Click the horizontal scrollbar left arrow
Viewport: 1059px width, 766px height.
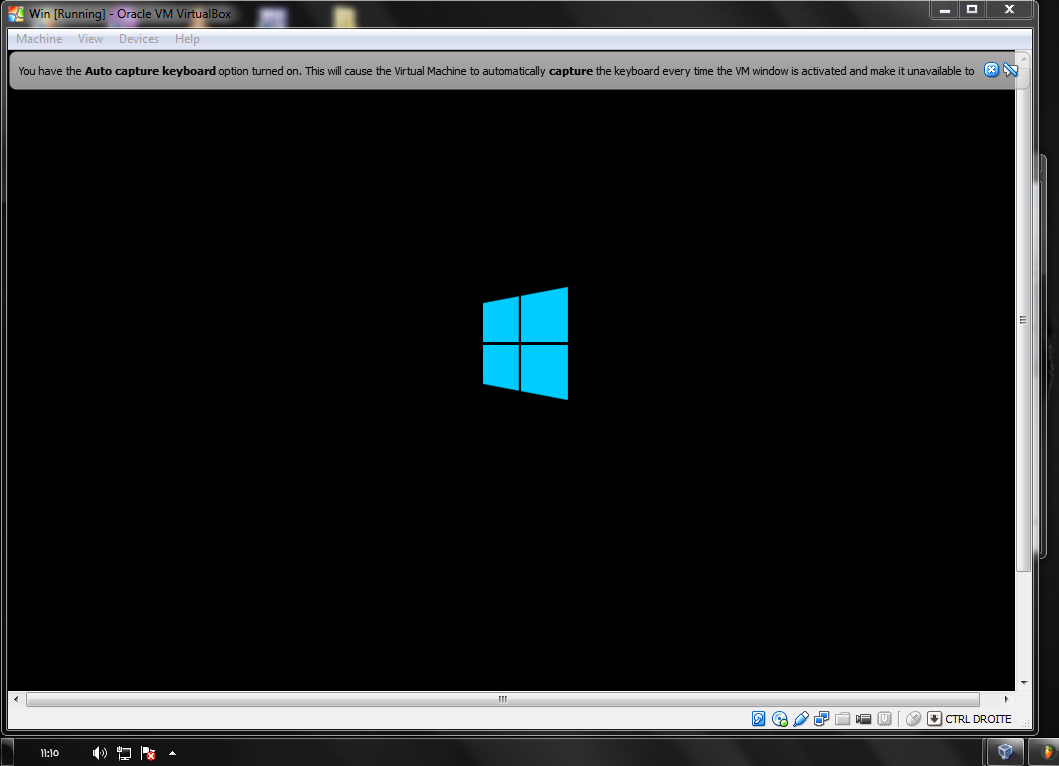coord(16,699)
